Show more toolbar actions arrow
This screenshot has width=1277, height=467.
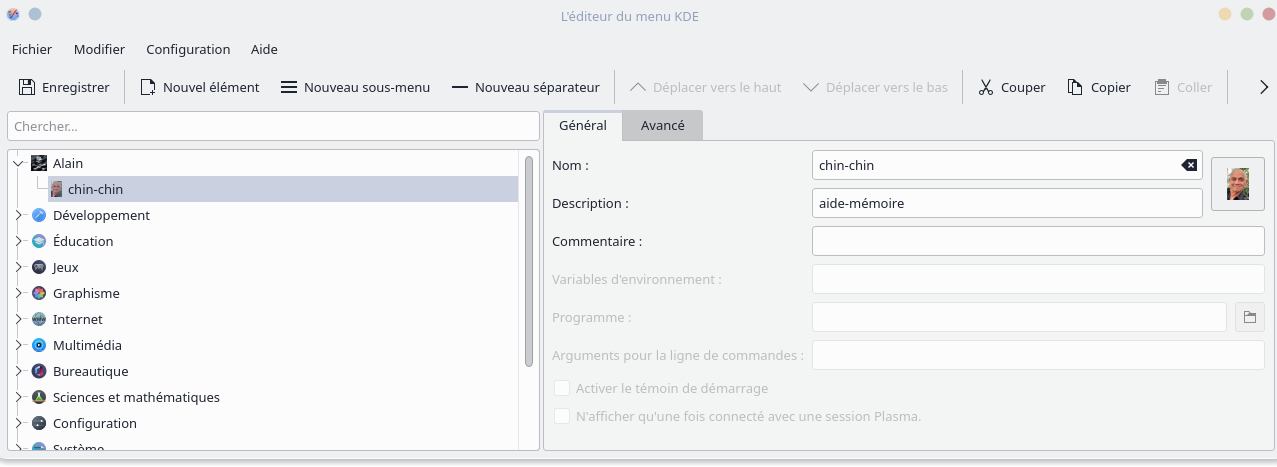pos(1264,88)
